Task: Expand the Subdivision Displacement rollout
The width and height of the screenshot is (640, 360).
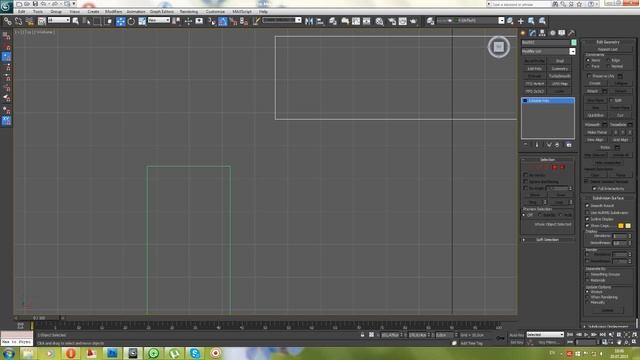Action: [x=608, y=327]
